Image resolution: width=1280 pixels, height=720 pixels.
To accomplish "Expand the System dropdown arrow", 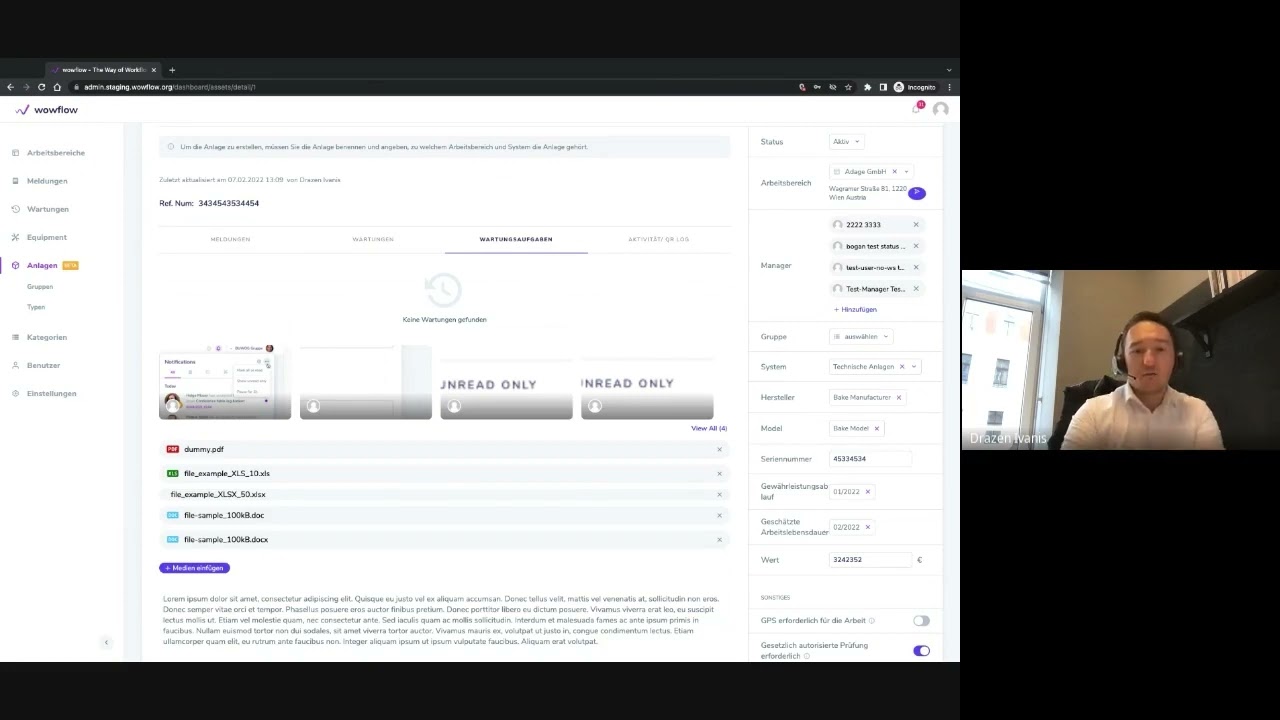I will [x=913, y=367].
